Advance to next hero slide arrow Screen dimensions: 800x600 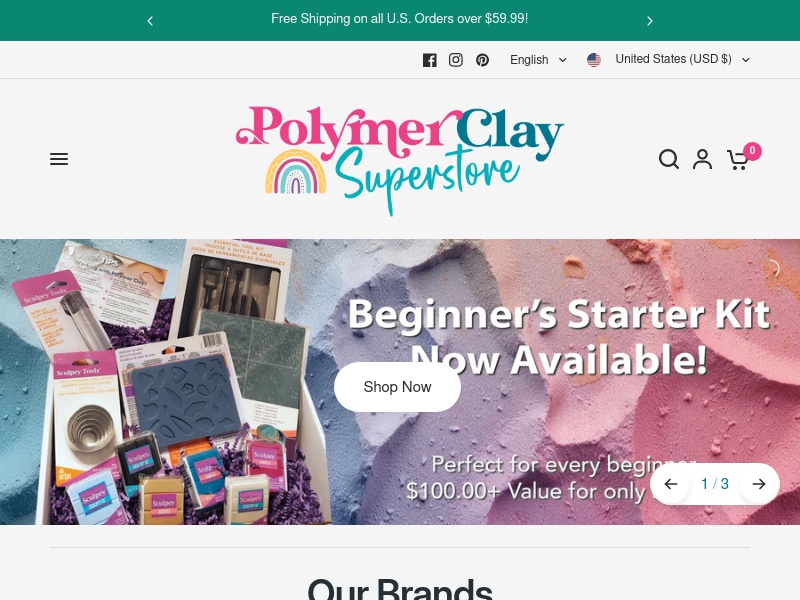click(x=759, y=484)
